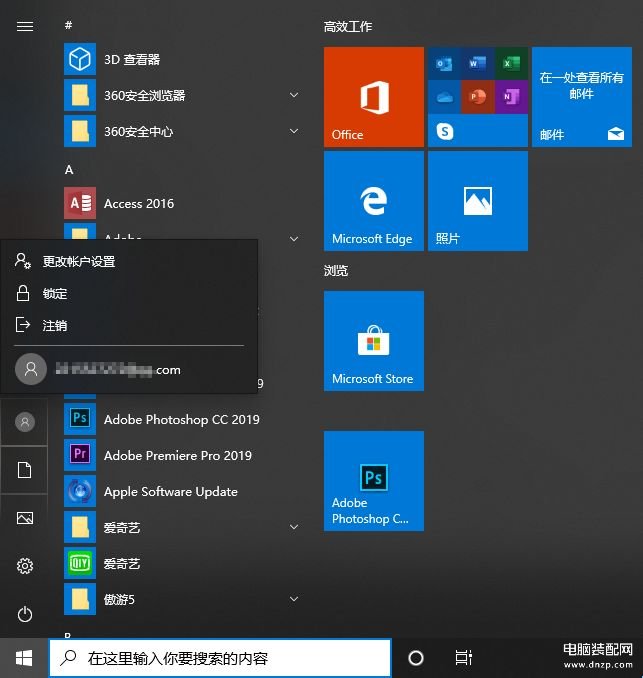Open the 3D 查看器 app icon
The height and width of the screenshot is (678, 643).
pyautogui.click(x=79, y=60)
